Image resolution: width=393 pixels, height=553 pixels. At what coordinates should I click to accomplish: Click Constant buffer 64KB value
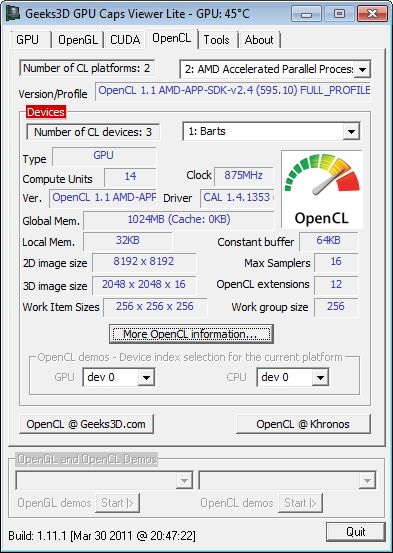coord(328,241)
